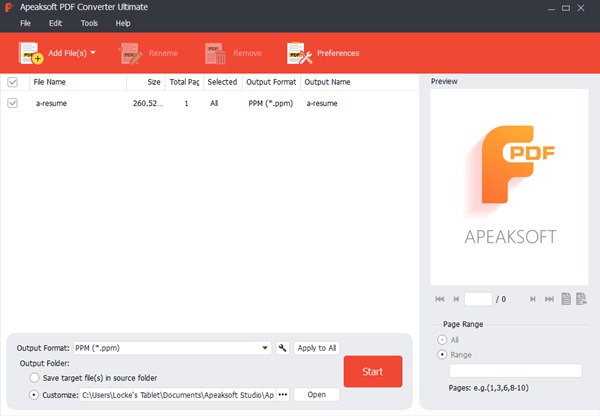Click the red Start button

pos(373,371)
